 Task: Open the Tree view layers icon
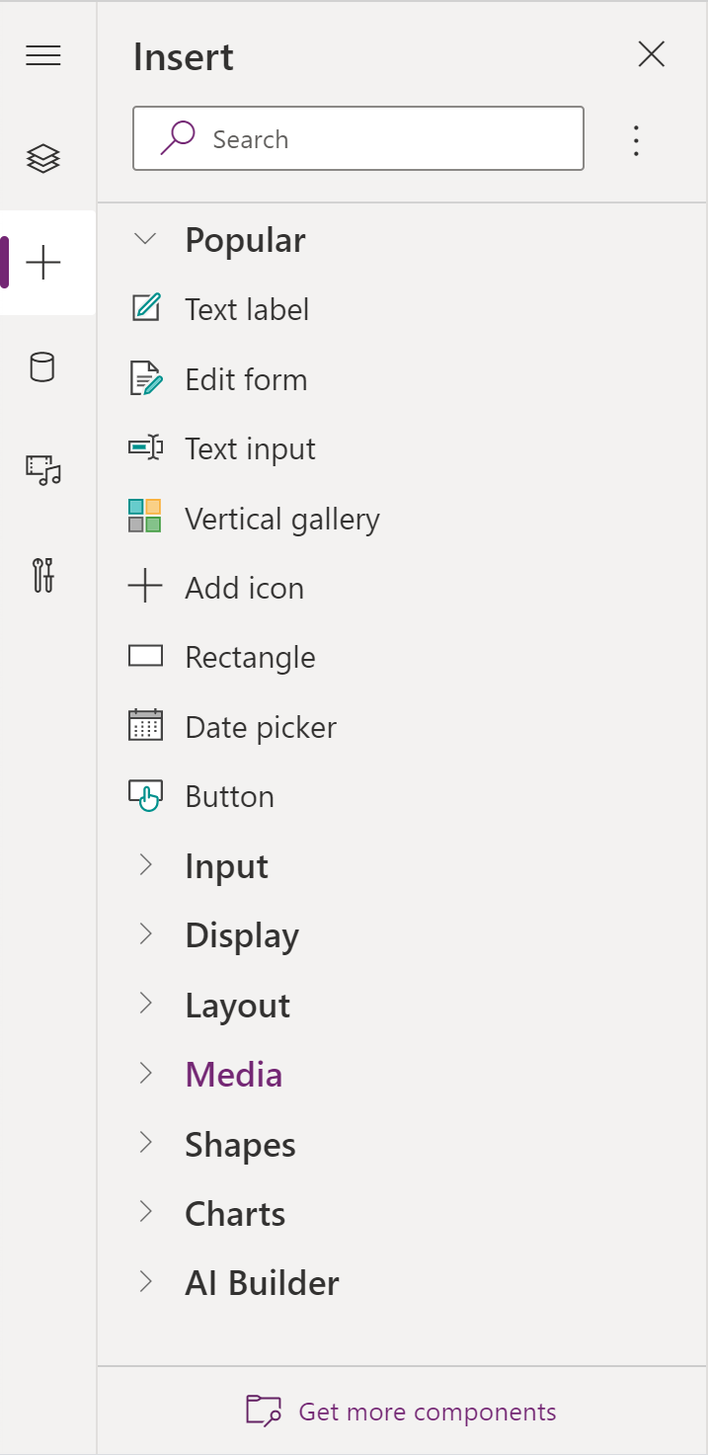click(43, 158)
